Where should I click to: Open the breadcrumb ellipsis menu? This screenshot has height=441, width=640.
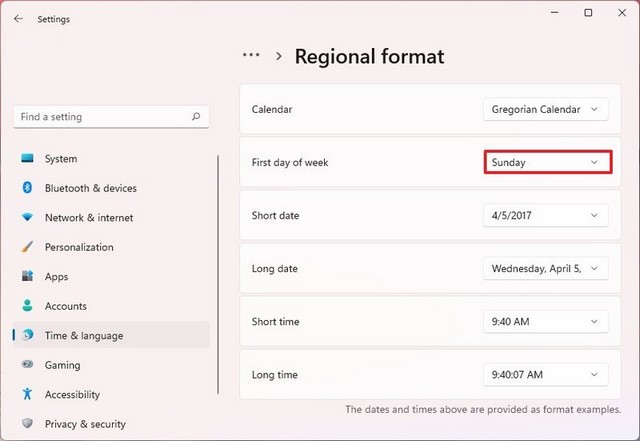click(x=251, y=55)
